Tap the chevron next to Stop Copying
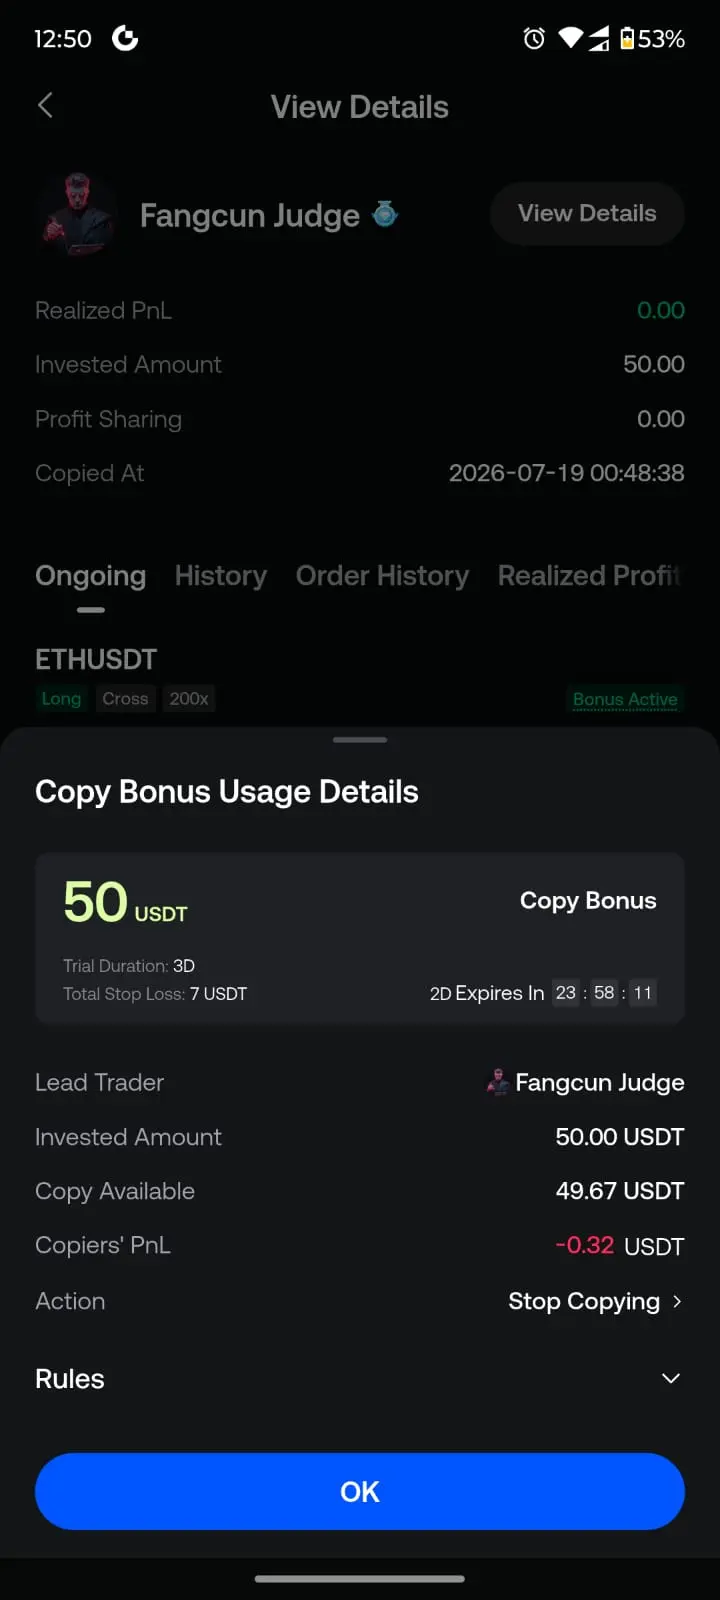Viewport: 720px width, 1600px height. (677, 1301)
